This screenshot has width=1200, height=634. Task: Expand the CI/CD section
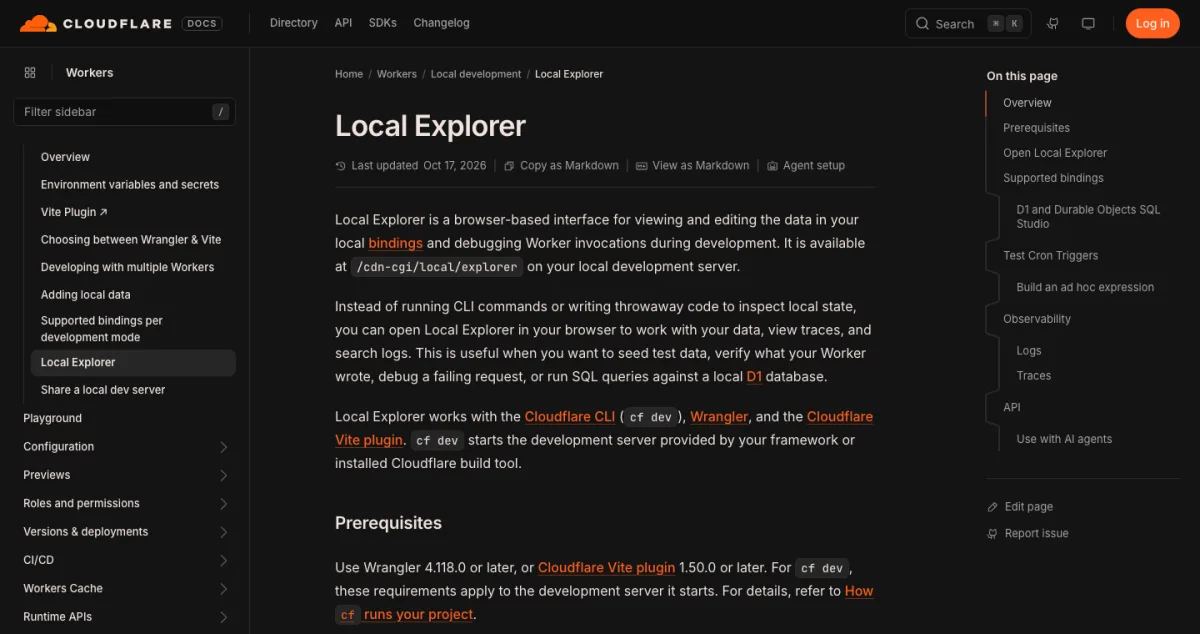(x=223, y=560)
